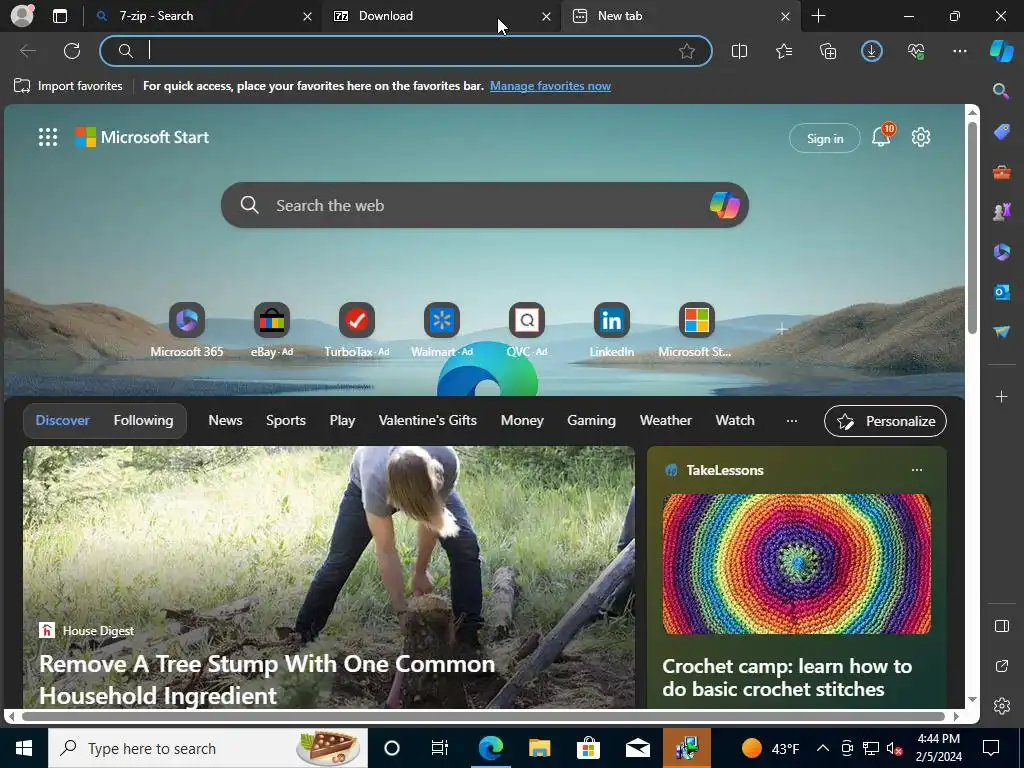Show the Downloads icon in toolbar
The image size is (1024, 768).
(x=872, y=51)
